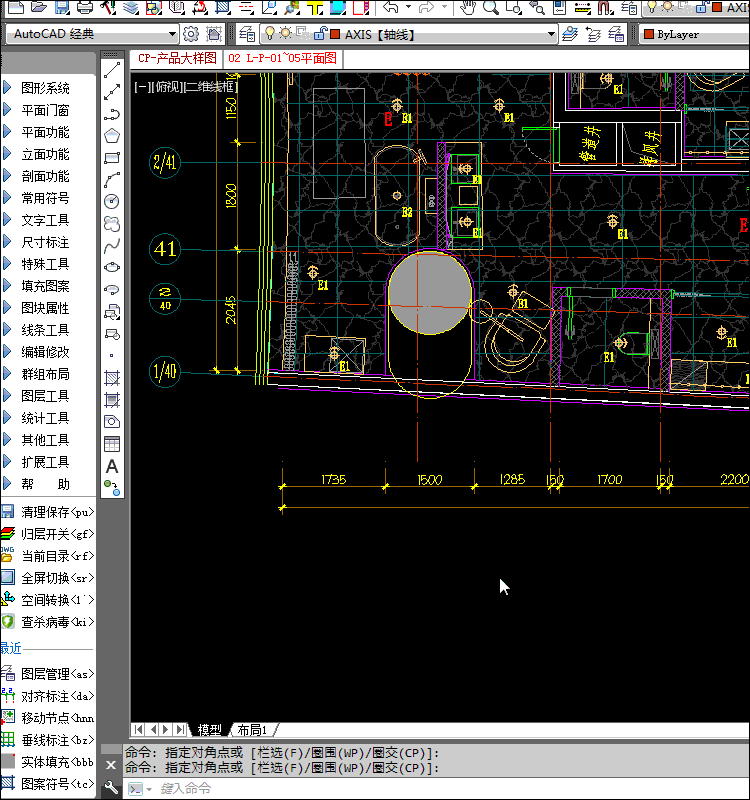The height and width of the screenshot is (800, 750).
Task: Select the Polygon draw tool
Action: pos(112,136)
